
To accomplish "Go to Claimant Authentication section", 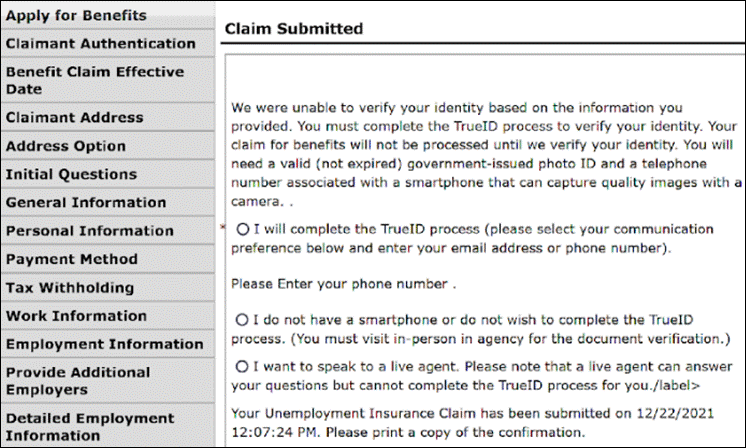I will click(101, 44).
